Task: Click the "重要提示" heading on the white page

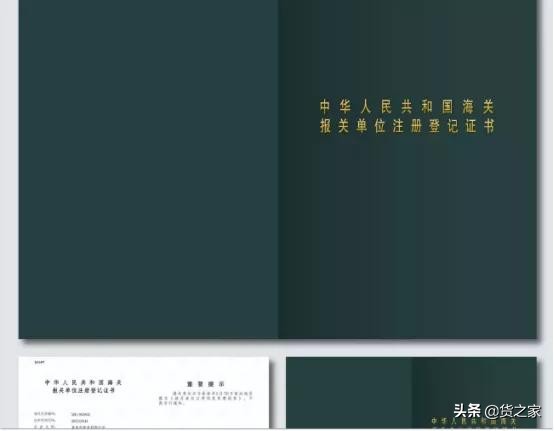Action: click(x=206, y=384)
